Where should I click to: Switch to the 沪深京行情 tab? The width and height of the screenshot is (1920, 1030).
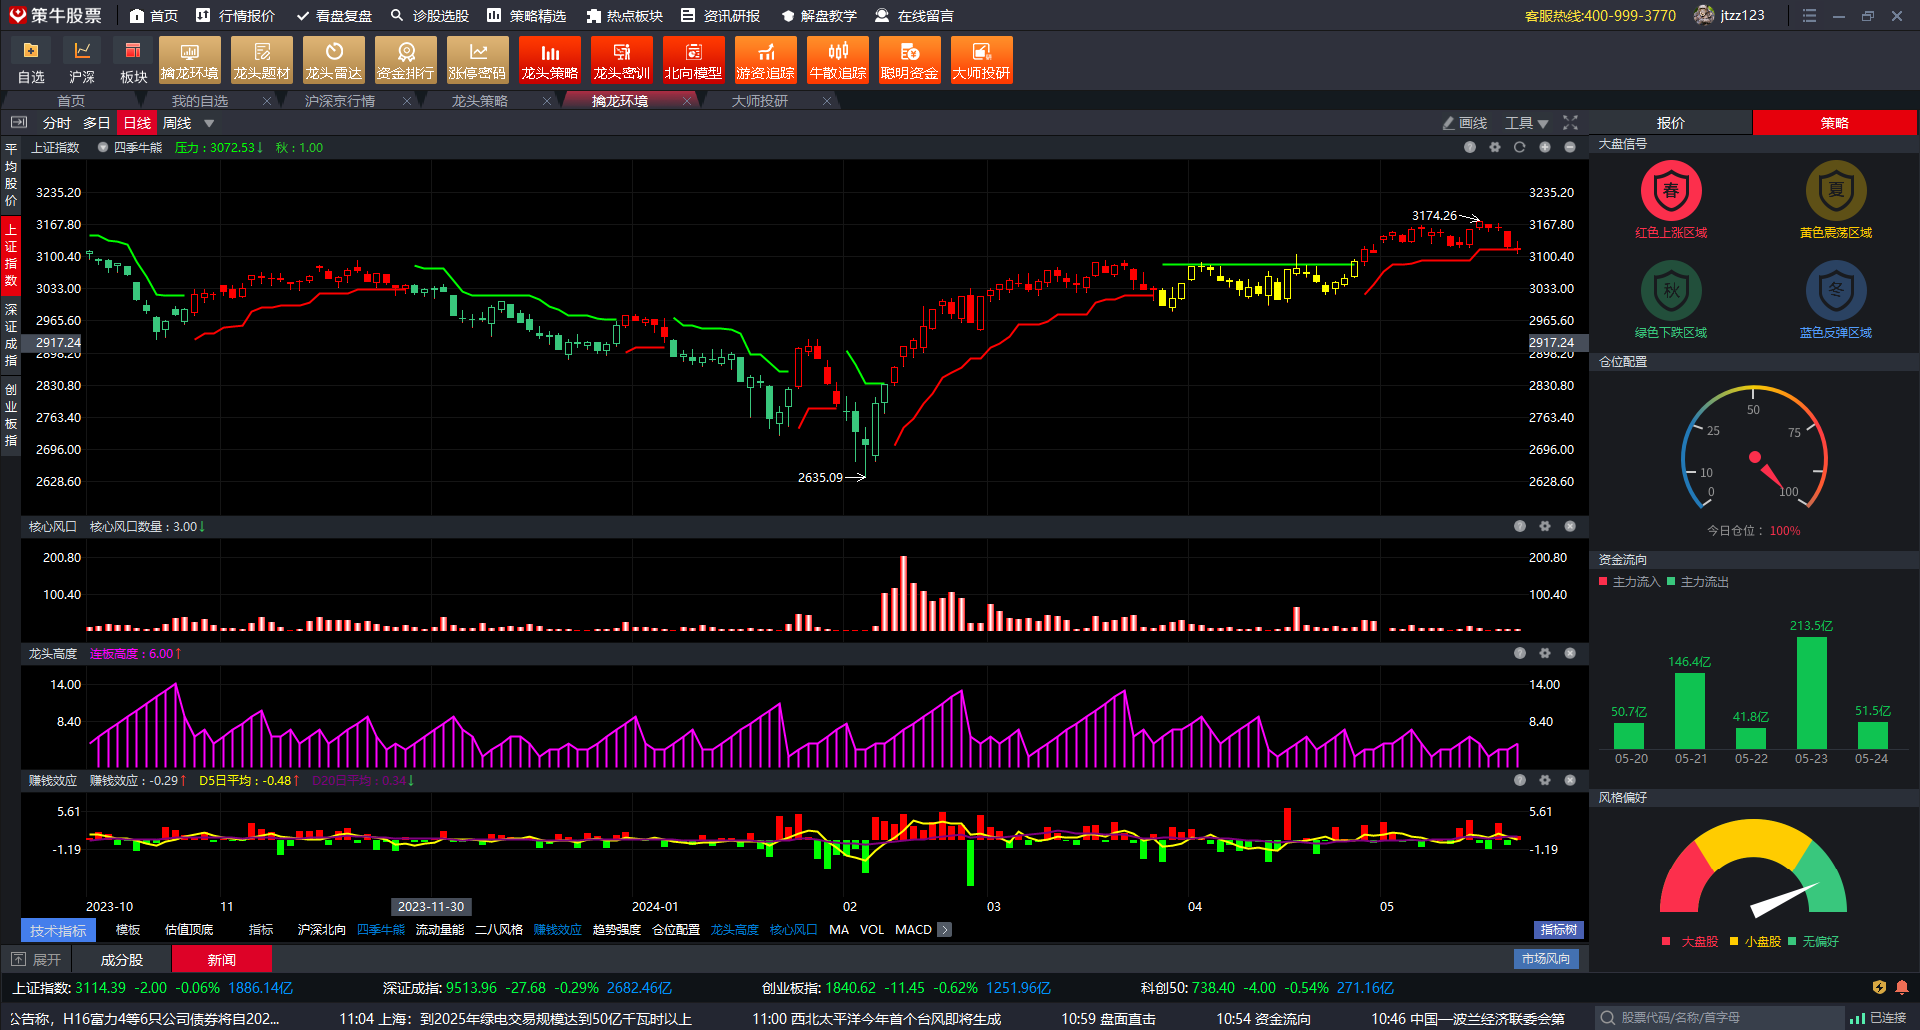tap(340, 101)
